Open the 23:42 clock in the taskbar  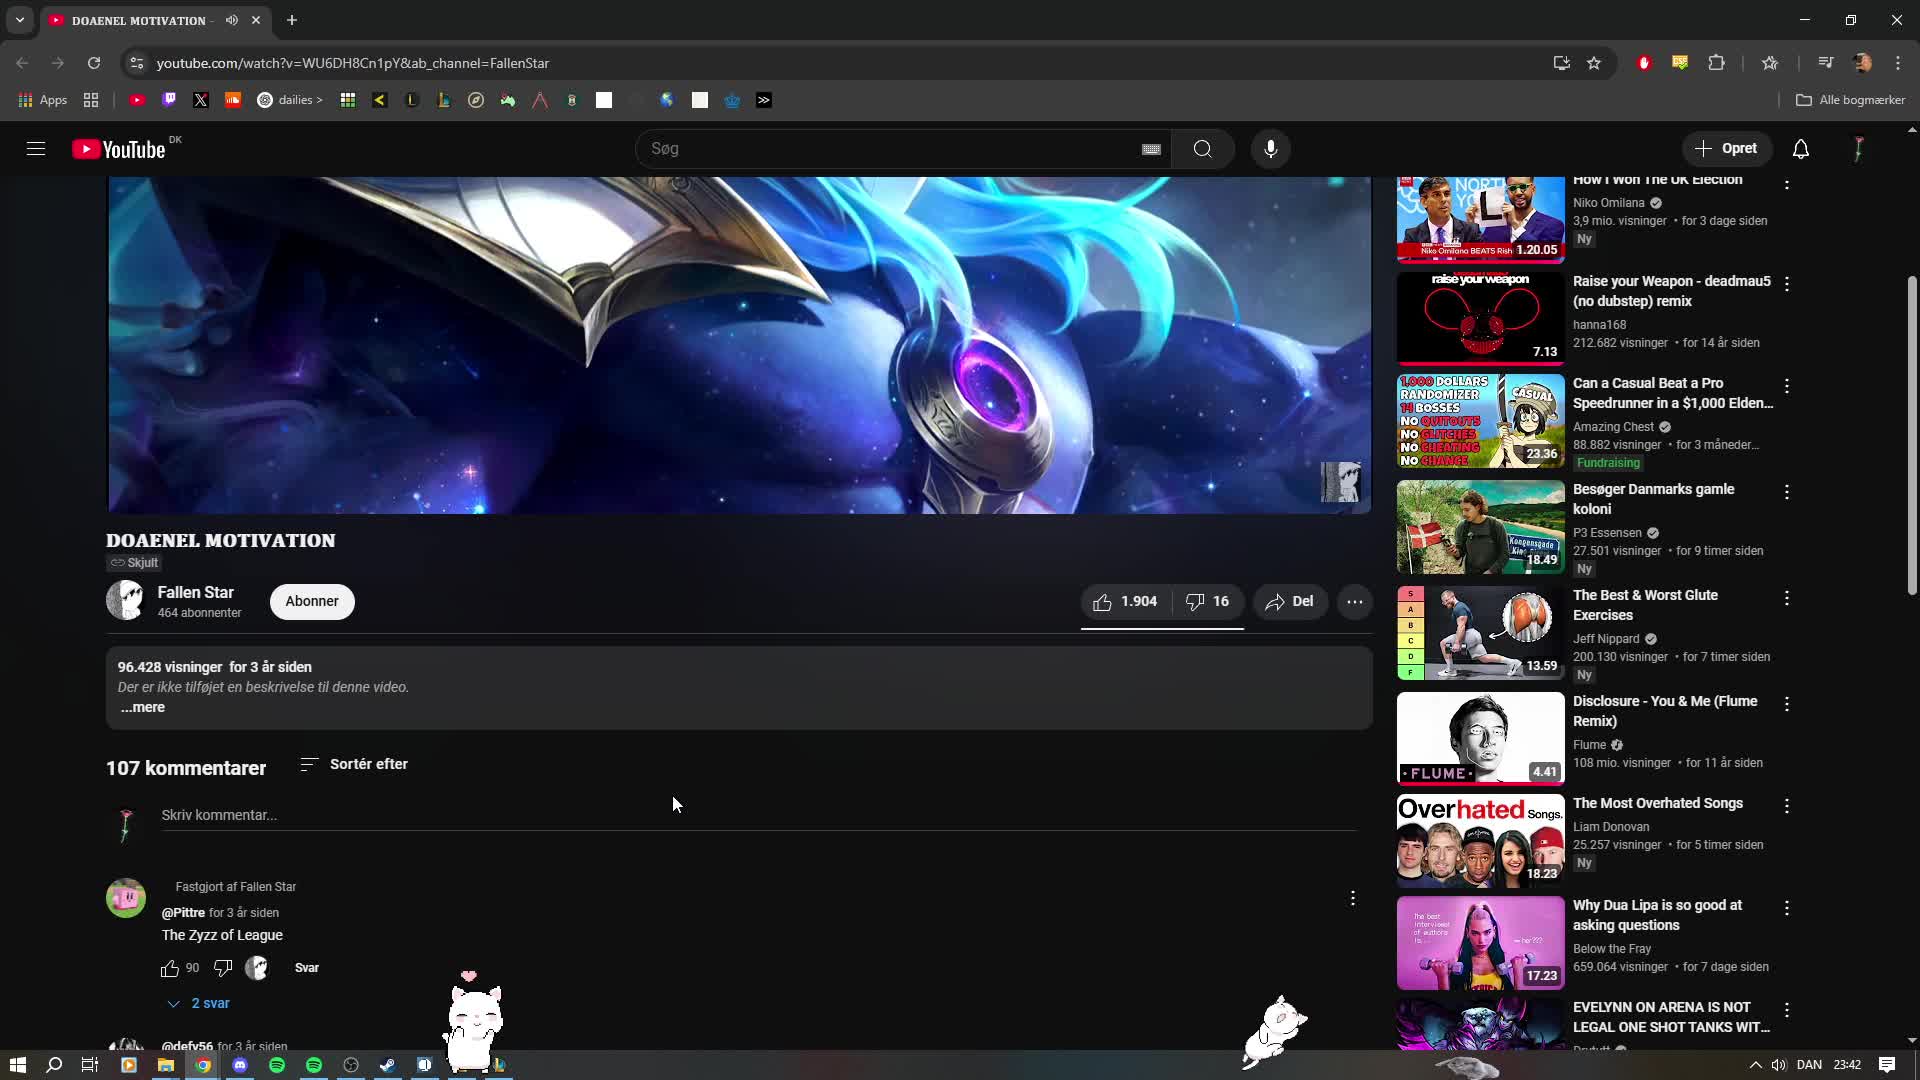pyautogui.click(x=1847, y=1065)
